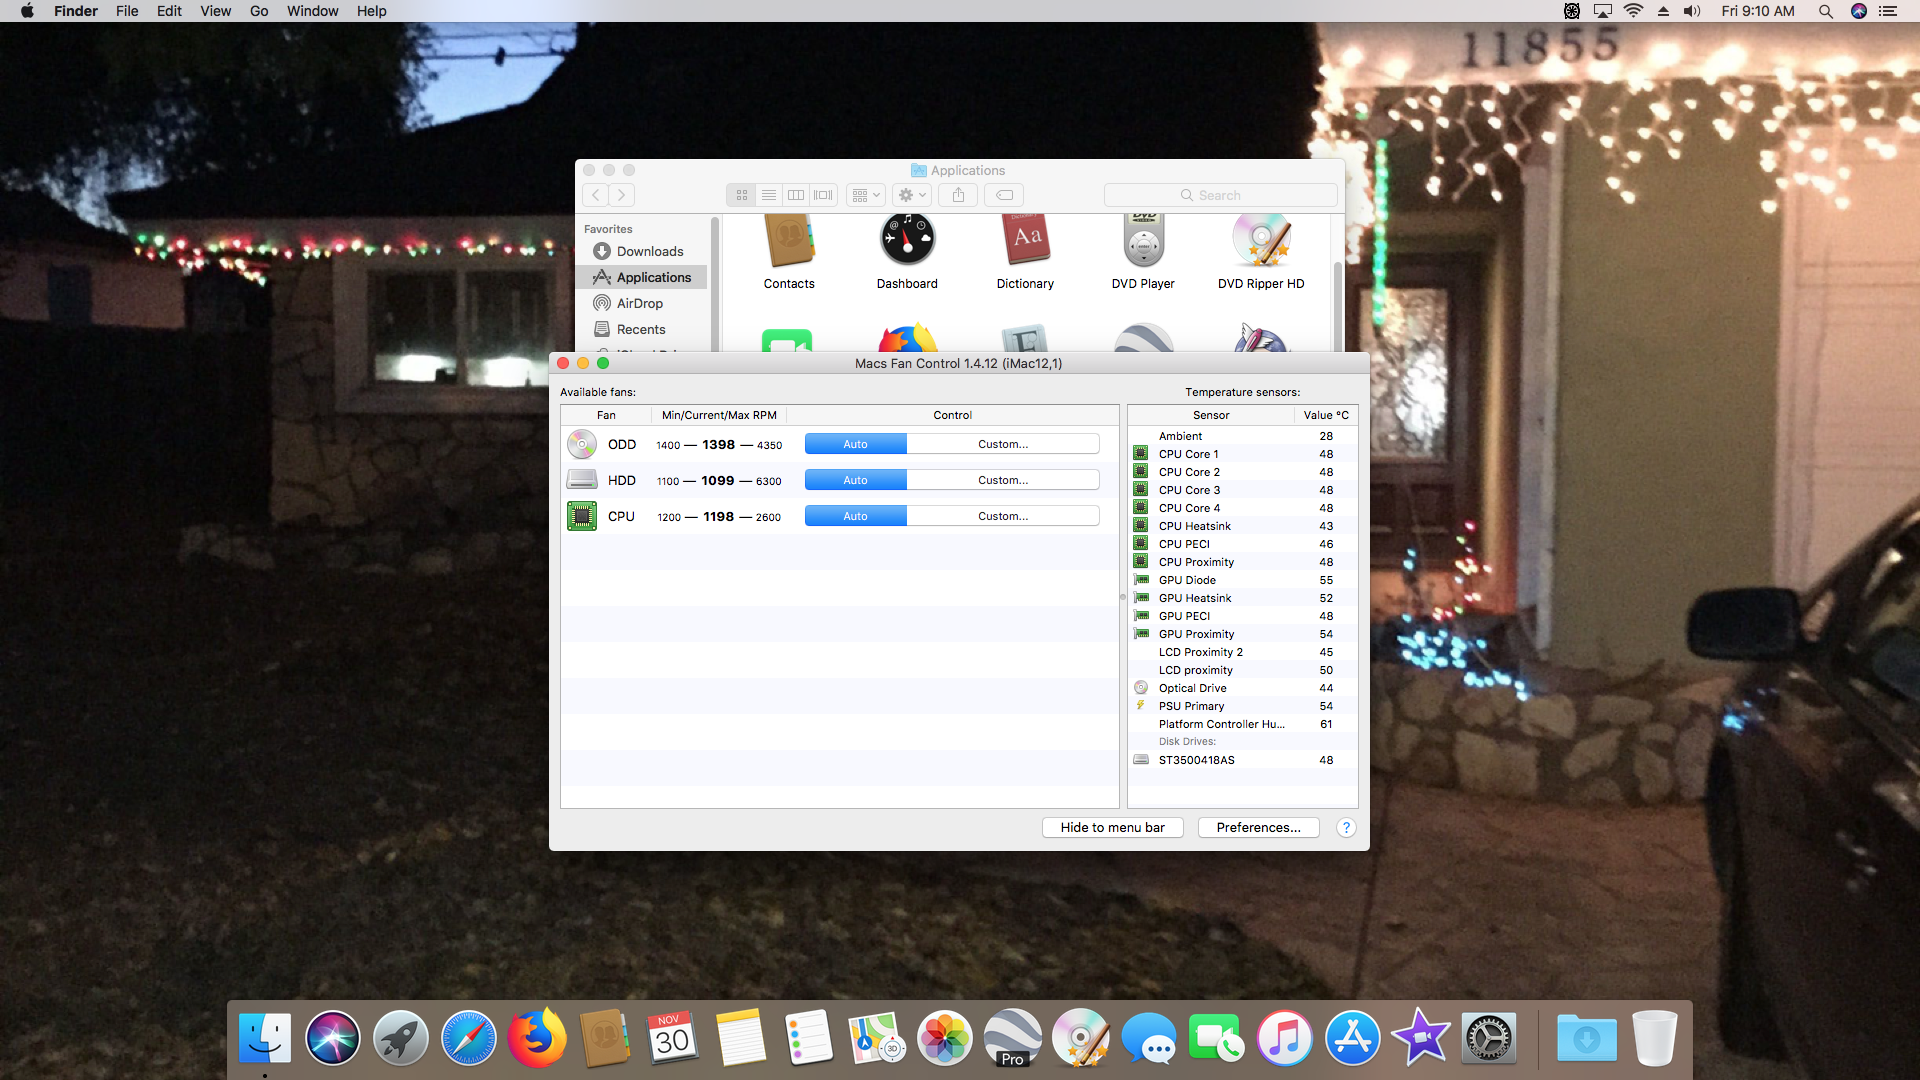The image size is (1920, 1080).
Task: Open the Wi-Fi menu bar status
Action: pyautogui.click(x=1633, y=11)
